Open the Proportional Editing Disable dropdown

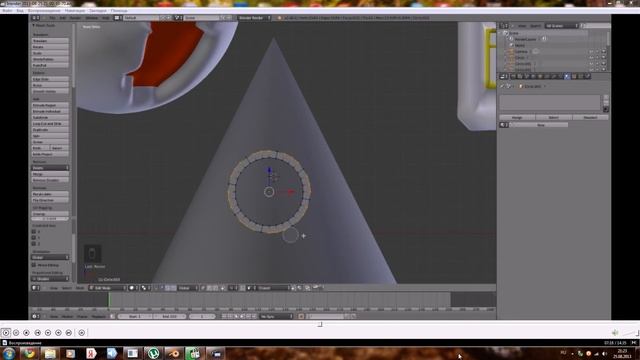point(50,279)
